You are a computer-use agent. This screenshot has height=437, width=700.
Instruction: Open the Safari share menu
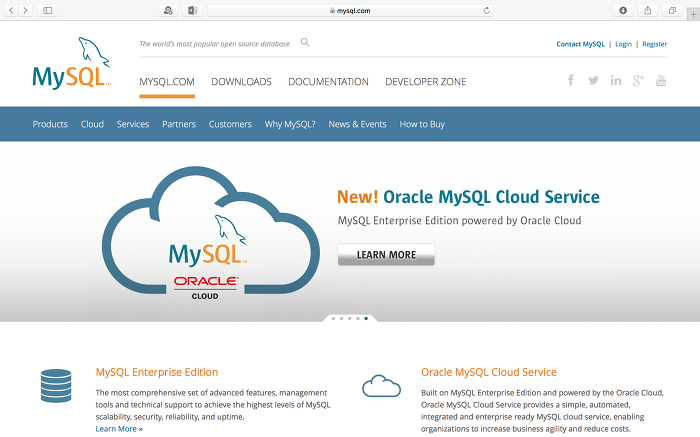pyautogui.click(x=647, y=10)
